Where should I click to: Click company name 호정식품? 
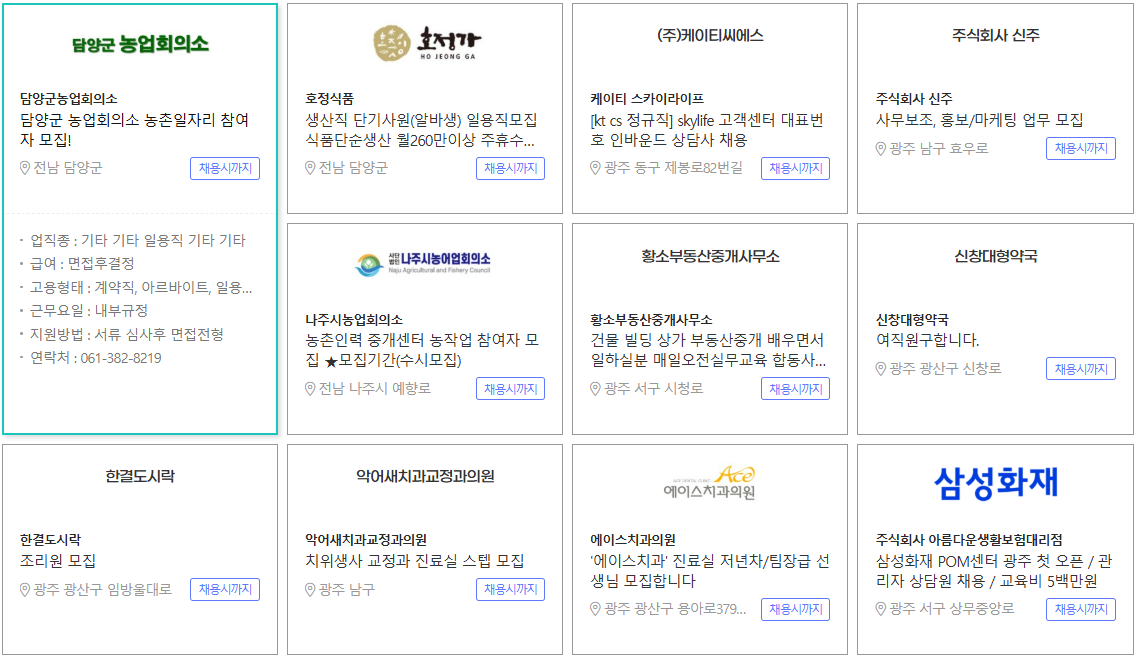pos(329,99)
